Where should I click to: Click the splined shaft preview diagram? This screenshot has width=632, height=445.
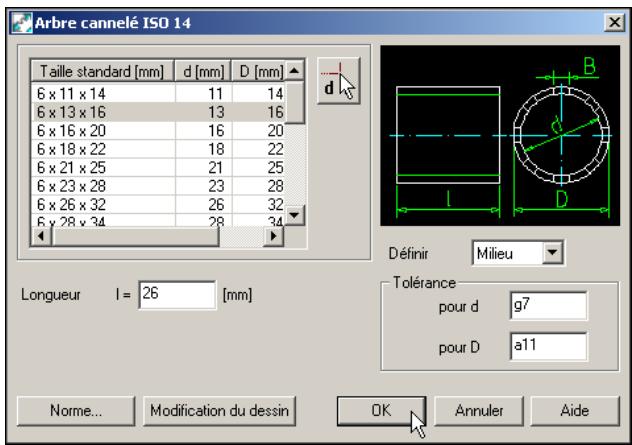click(500, 135)
